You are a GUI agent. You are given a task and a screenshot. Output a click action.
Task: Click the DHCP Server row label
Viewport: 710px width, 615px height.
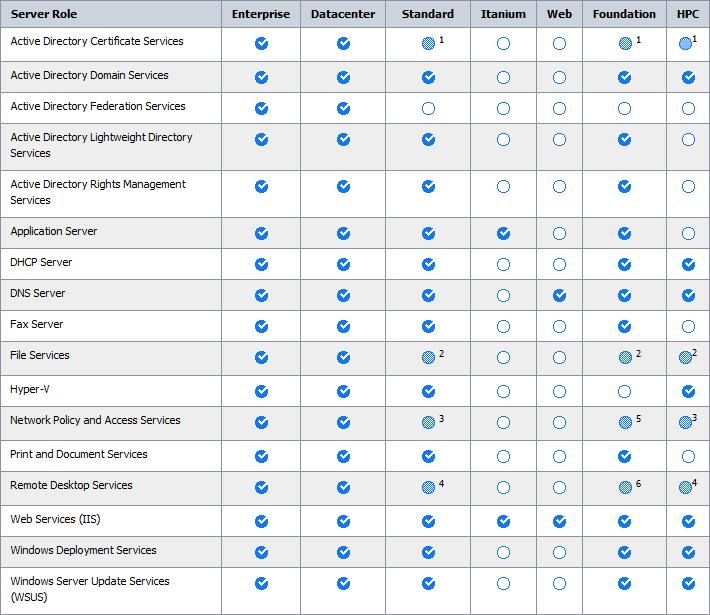[41, 262]
